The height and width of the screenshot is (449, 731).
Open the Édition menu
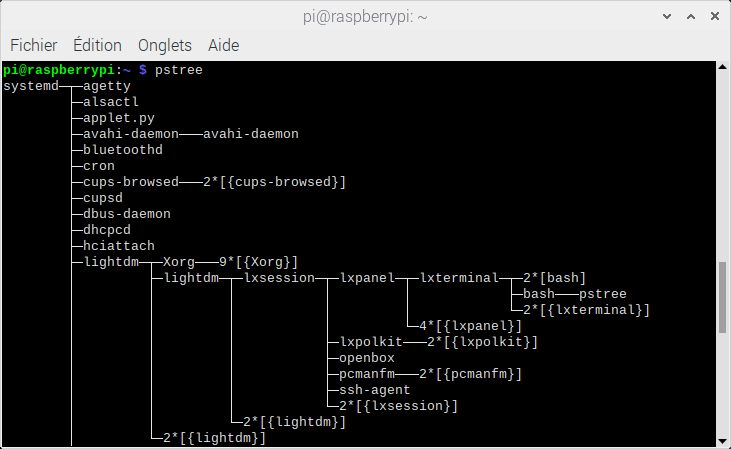click(97, 45)
